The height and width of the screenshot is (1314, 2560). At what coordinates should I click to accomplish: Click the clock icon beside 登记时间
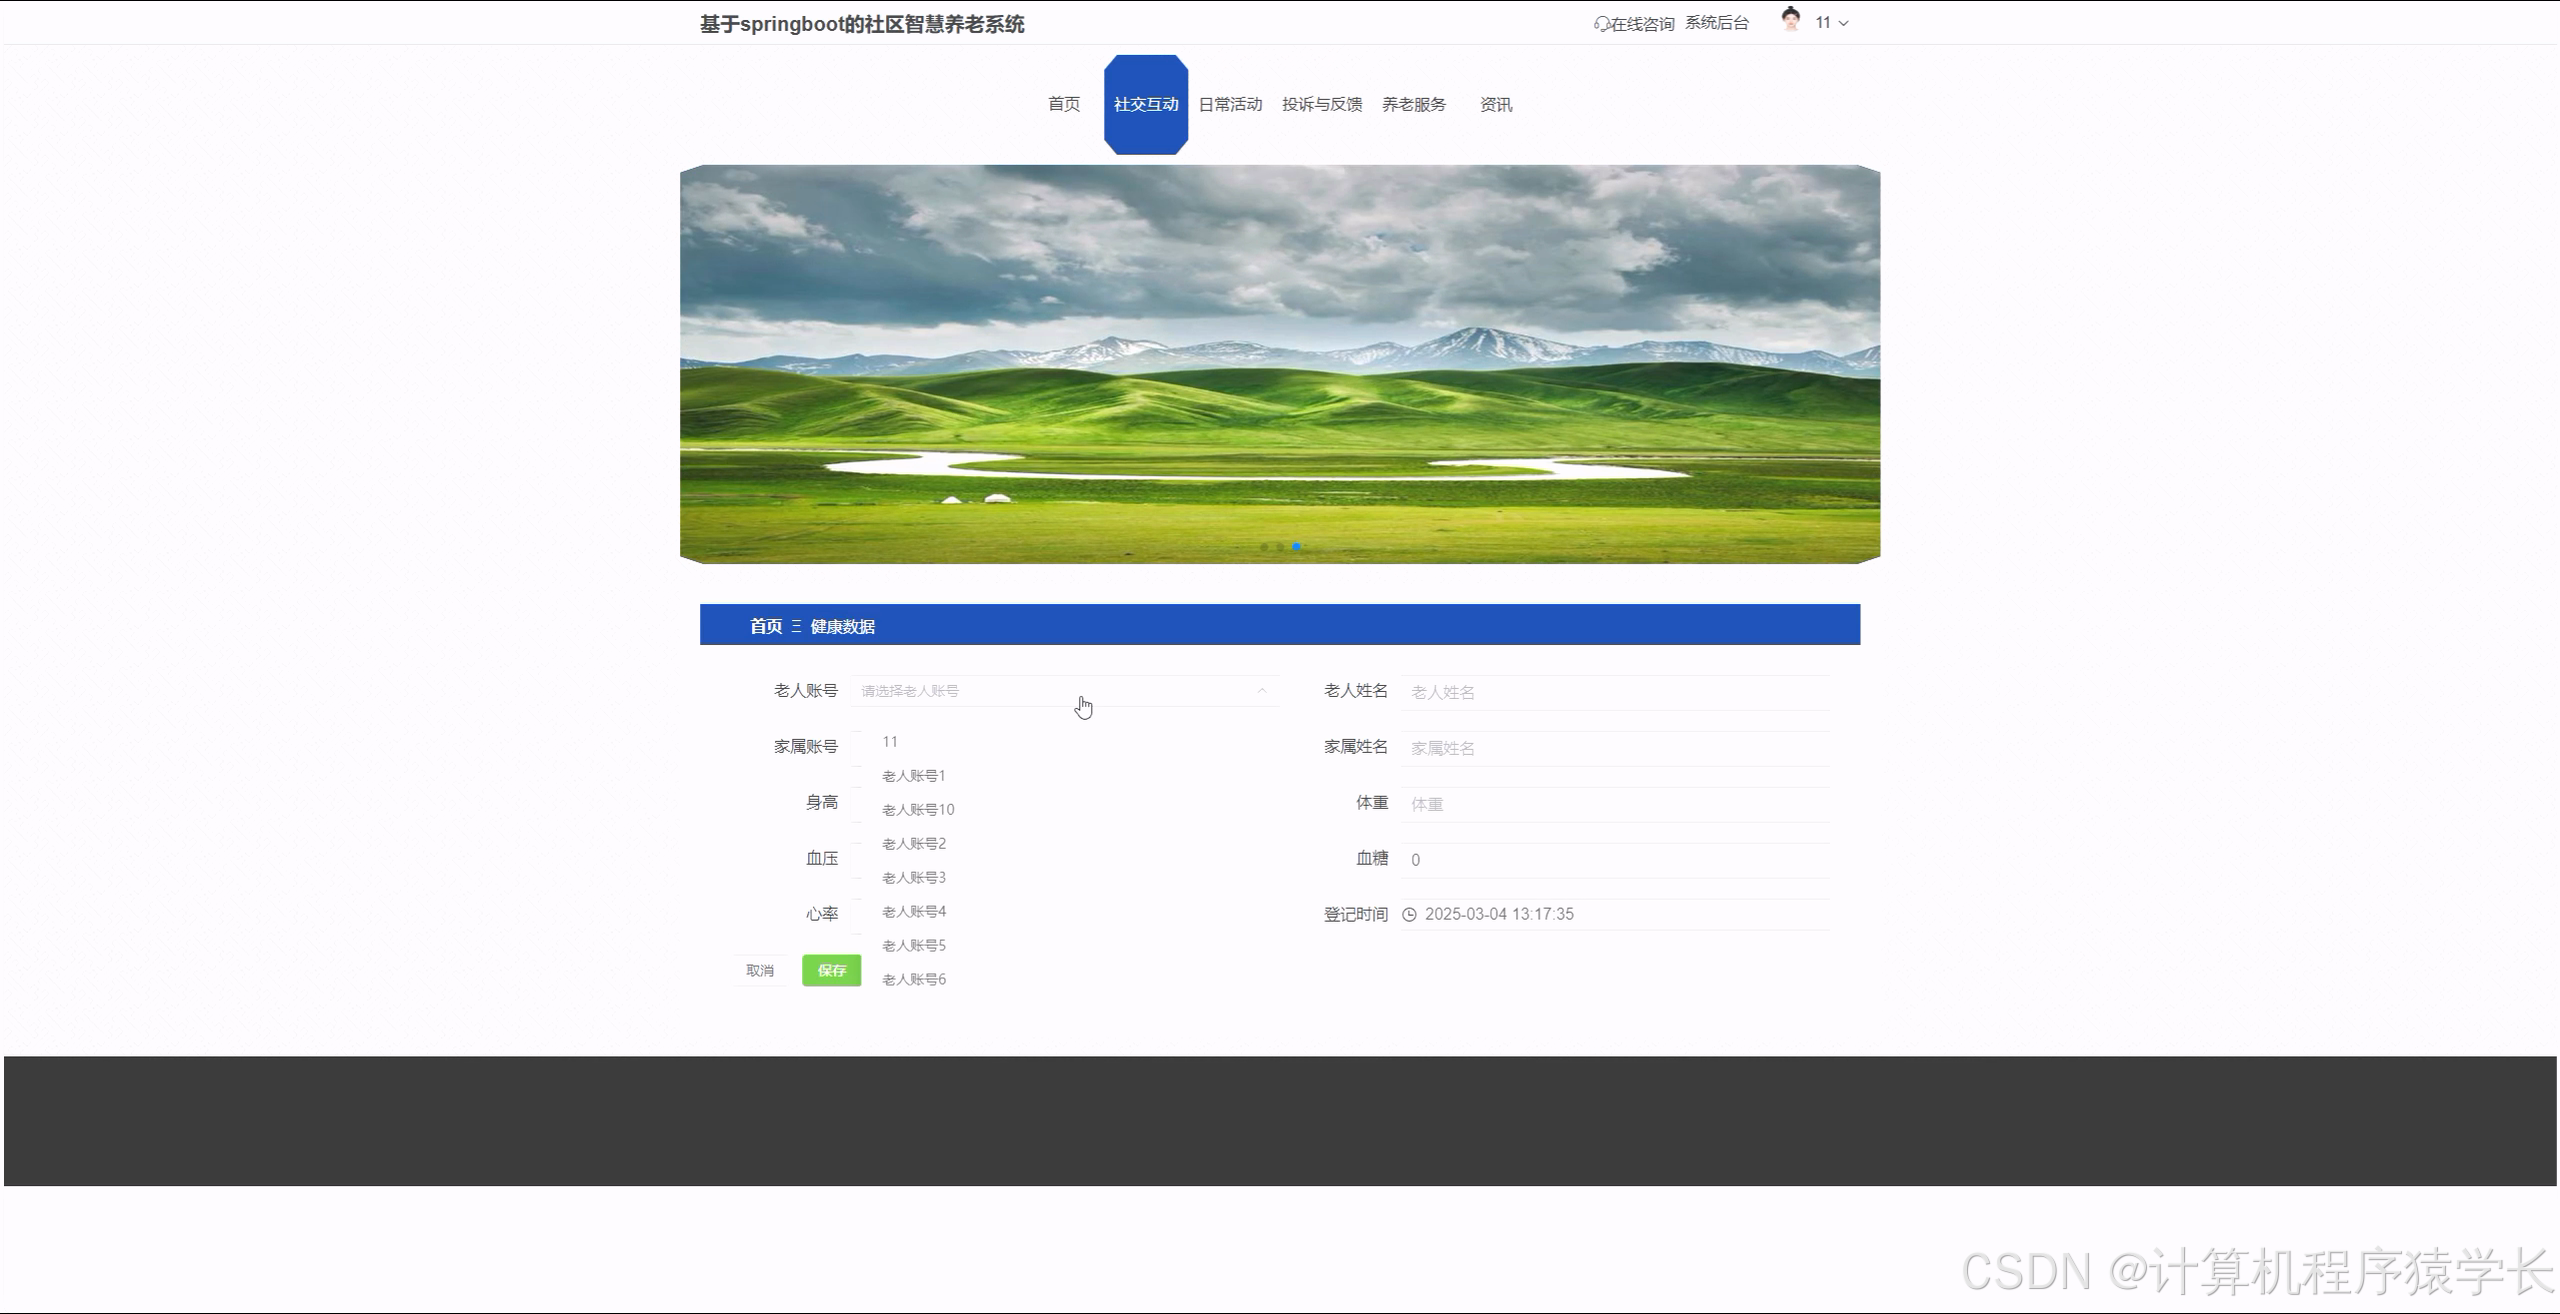[x=1410, y=913]
